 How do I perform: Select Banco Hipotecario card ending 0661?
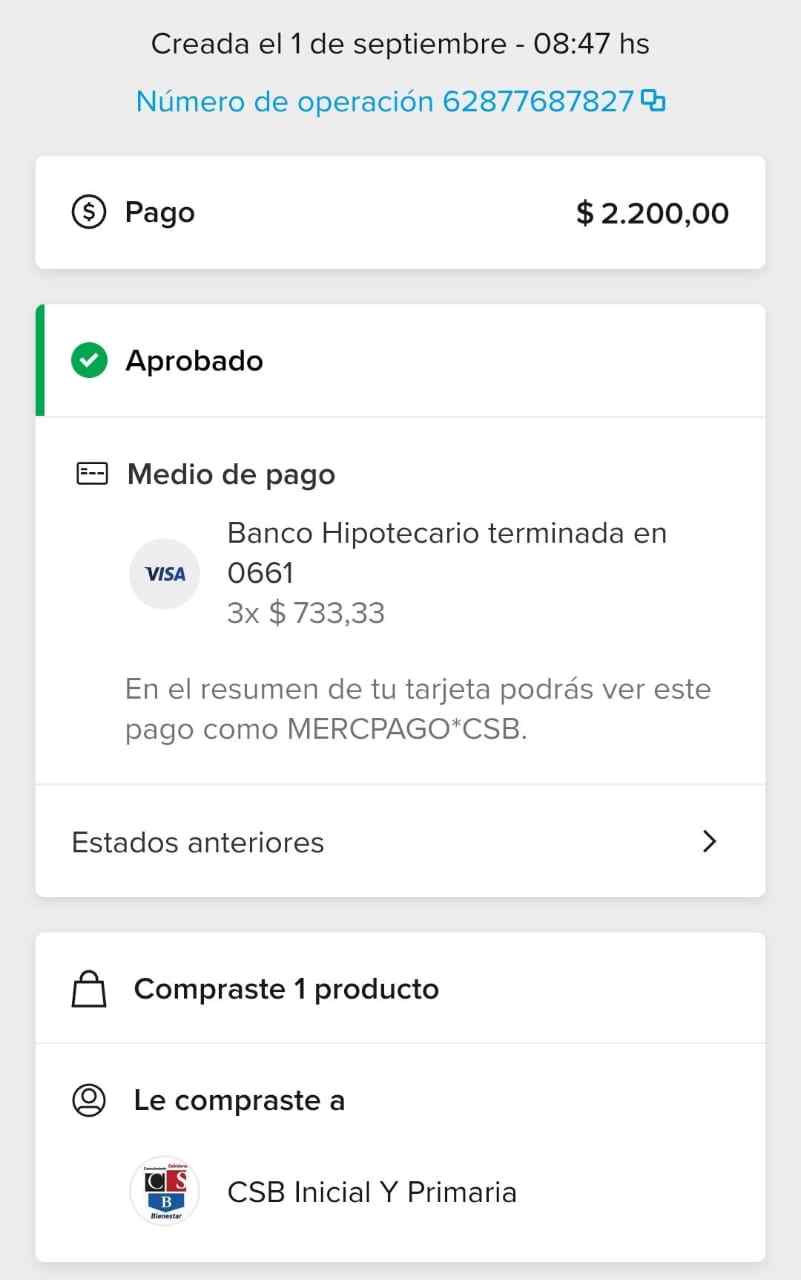pyautogui.click(x=446, y=552)
